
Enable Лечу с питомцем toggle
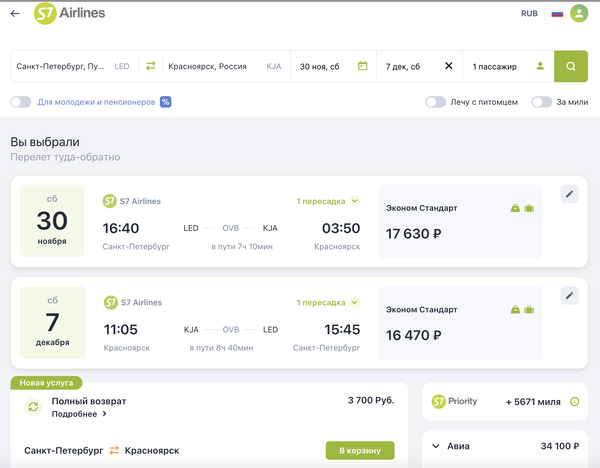(435, 102)
